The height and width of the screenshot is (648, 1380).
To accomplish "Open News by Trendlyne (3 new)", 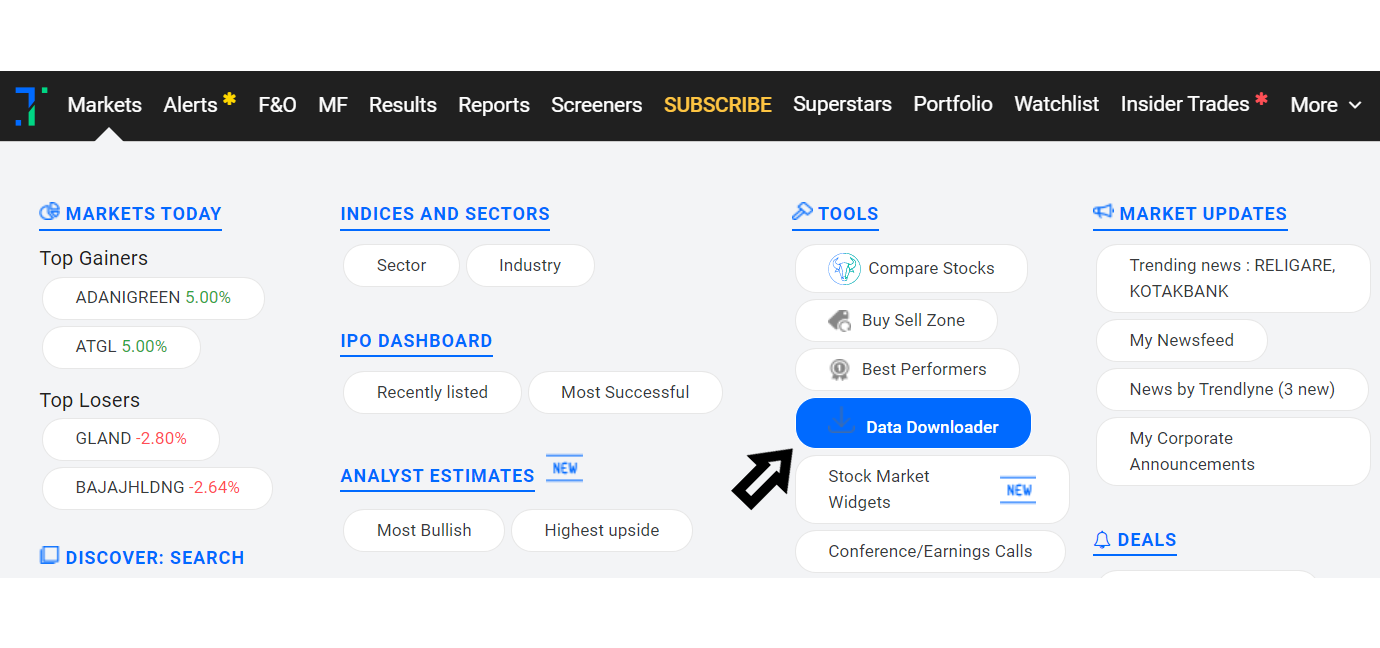I will (x=1232, y=390).
